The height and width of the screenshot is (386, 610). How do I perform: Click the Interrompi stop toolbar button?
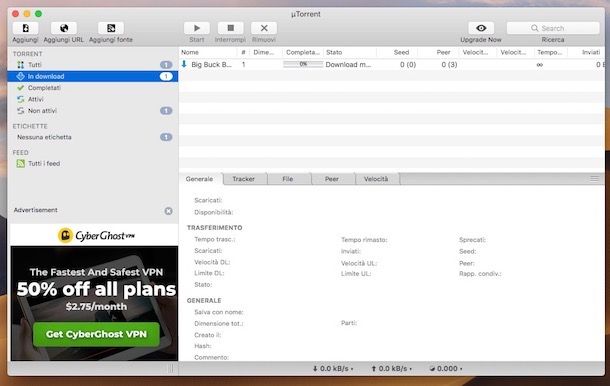pyautogui.click(x=230, y=28)
